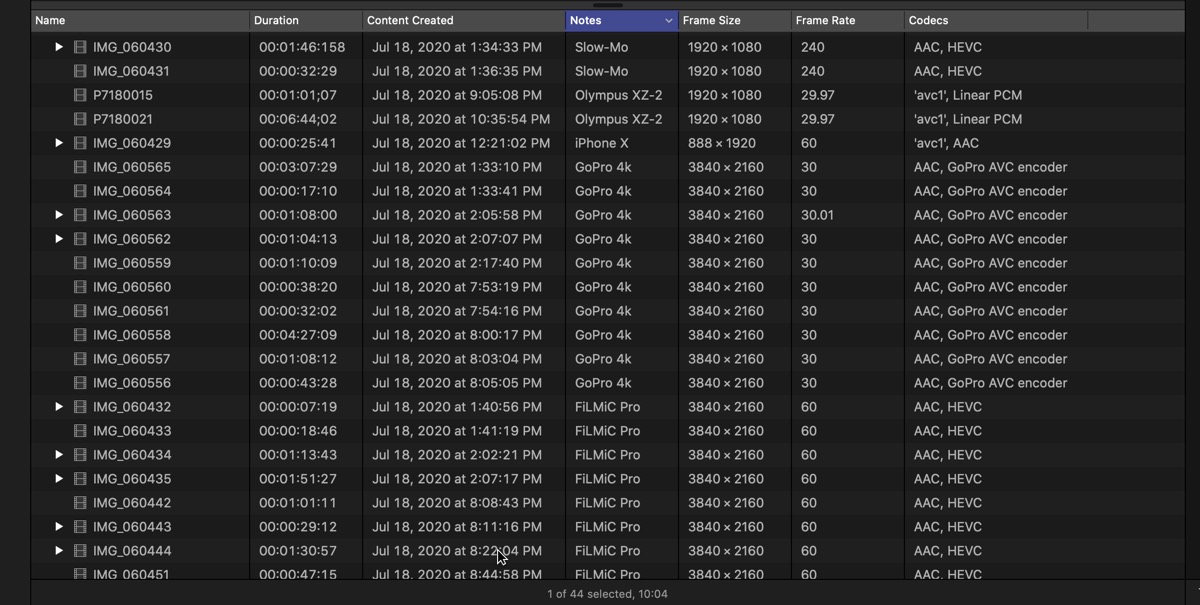
Task: Click the filmstrip icon for IMG_060443
Action: (80, 527)
